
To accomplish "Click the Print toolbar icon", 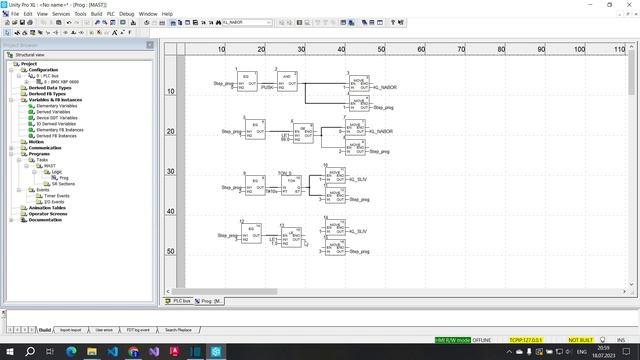I will tap(30, 23).
